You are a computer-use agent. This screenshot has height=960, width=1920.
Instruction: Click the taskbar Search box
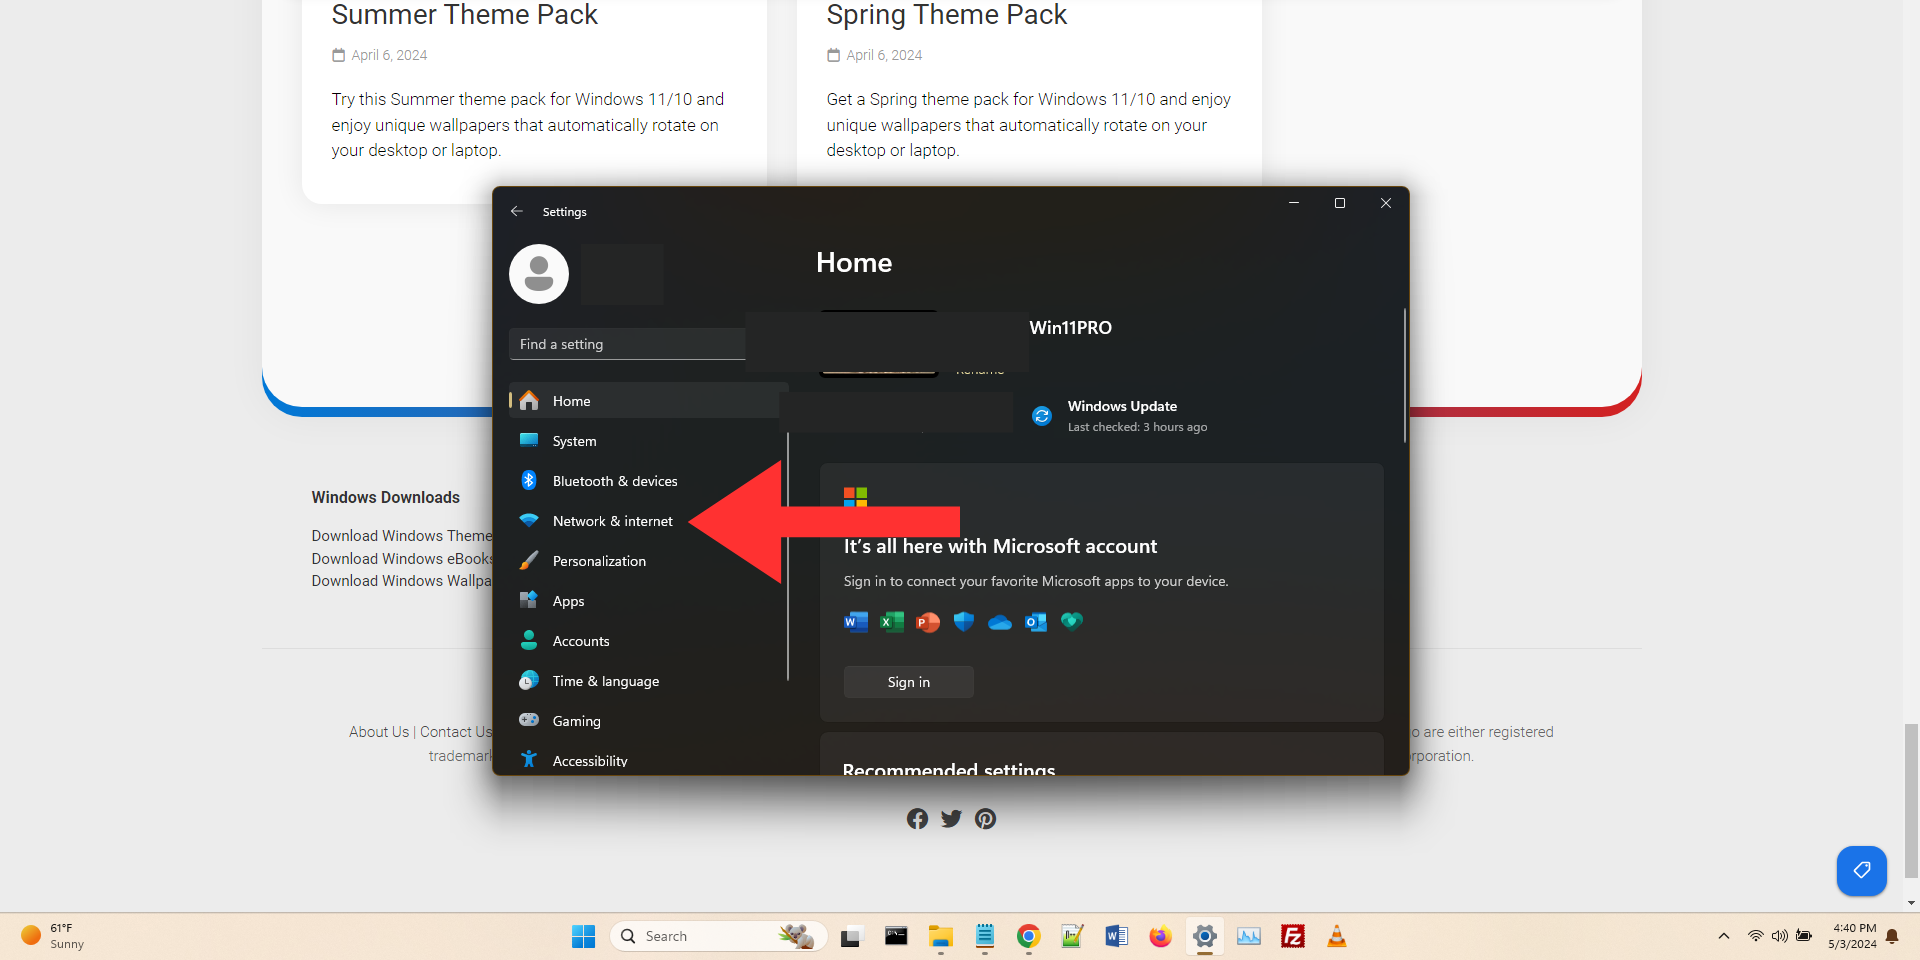coord(718,936)
